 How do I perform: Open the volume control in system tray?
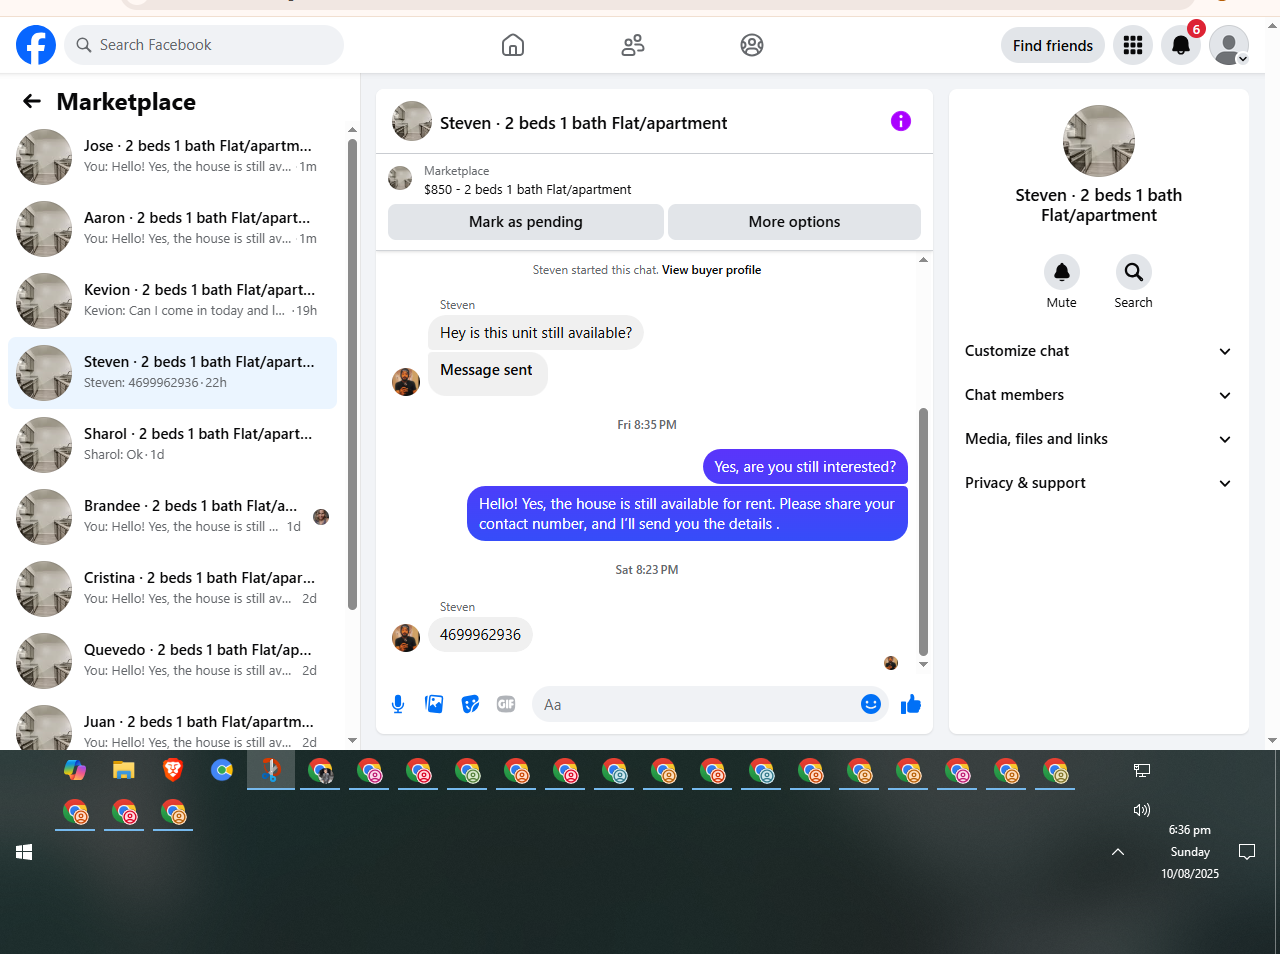click(1142, 810)
